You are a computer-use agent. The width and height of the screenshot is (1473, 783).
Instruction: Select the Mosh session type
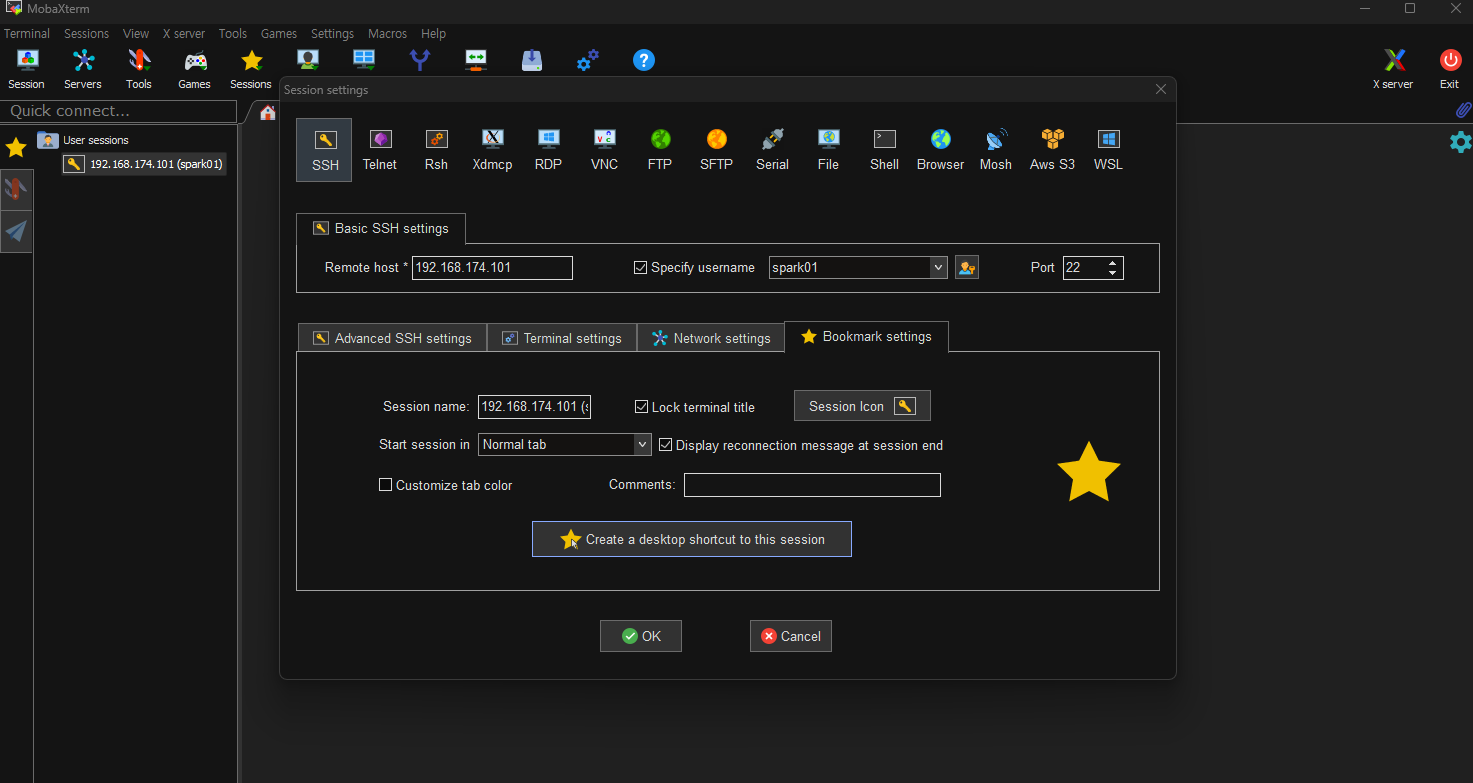[x=996, y=150]
